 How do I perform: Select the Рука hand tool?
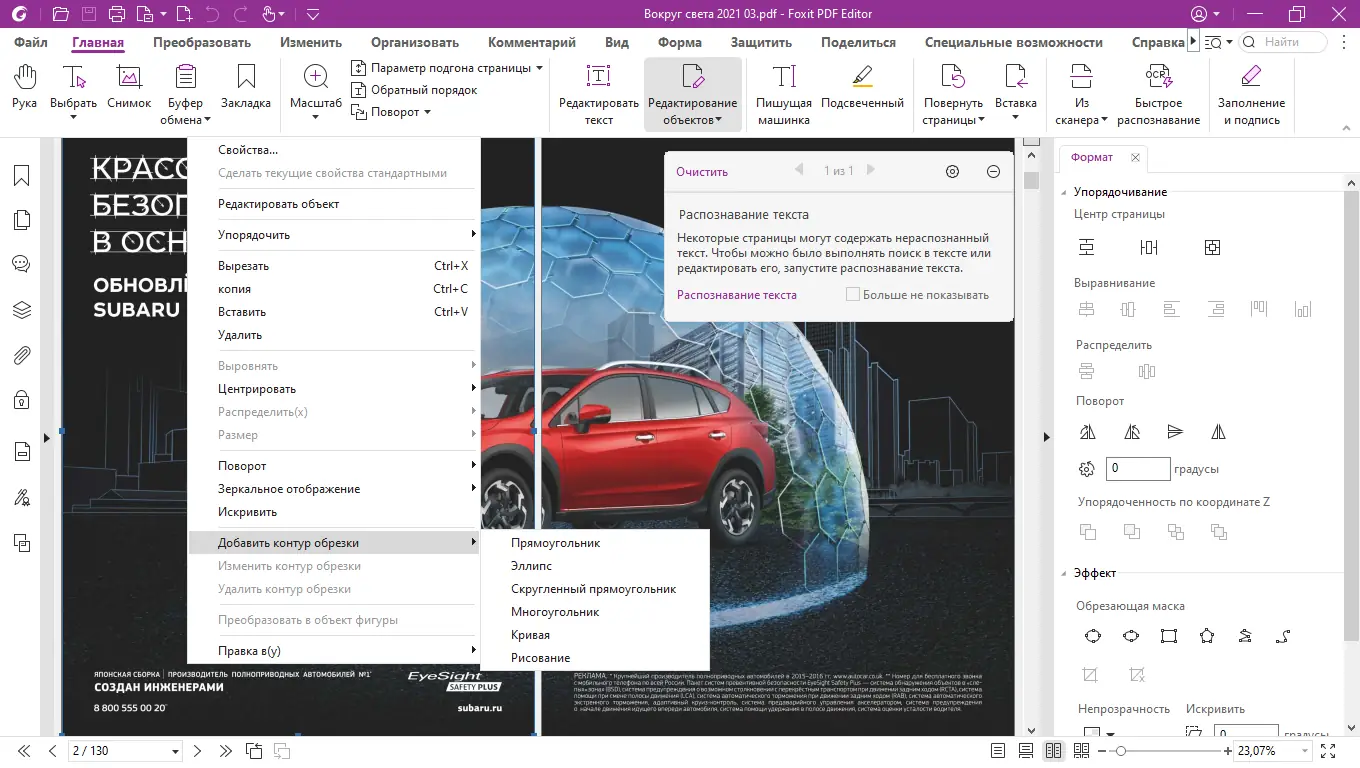click(x=24, y=87)
